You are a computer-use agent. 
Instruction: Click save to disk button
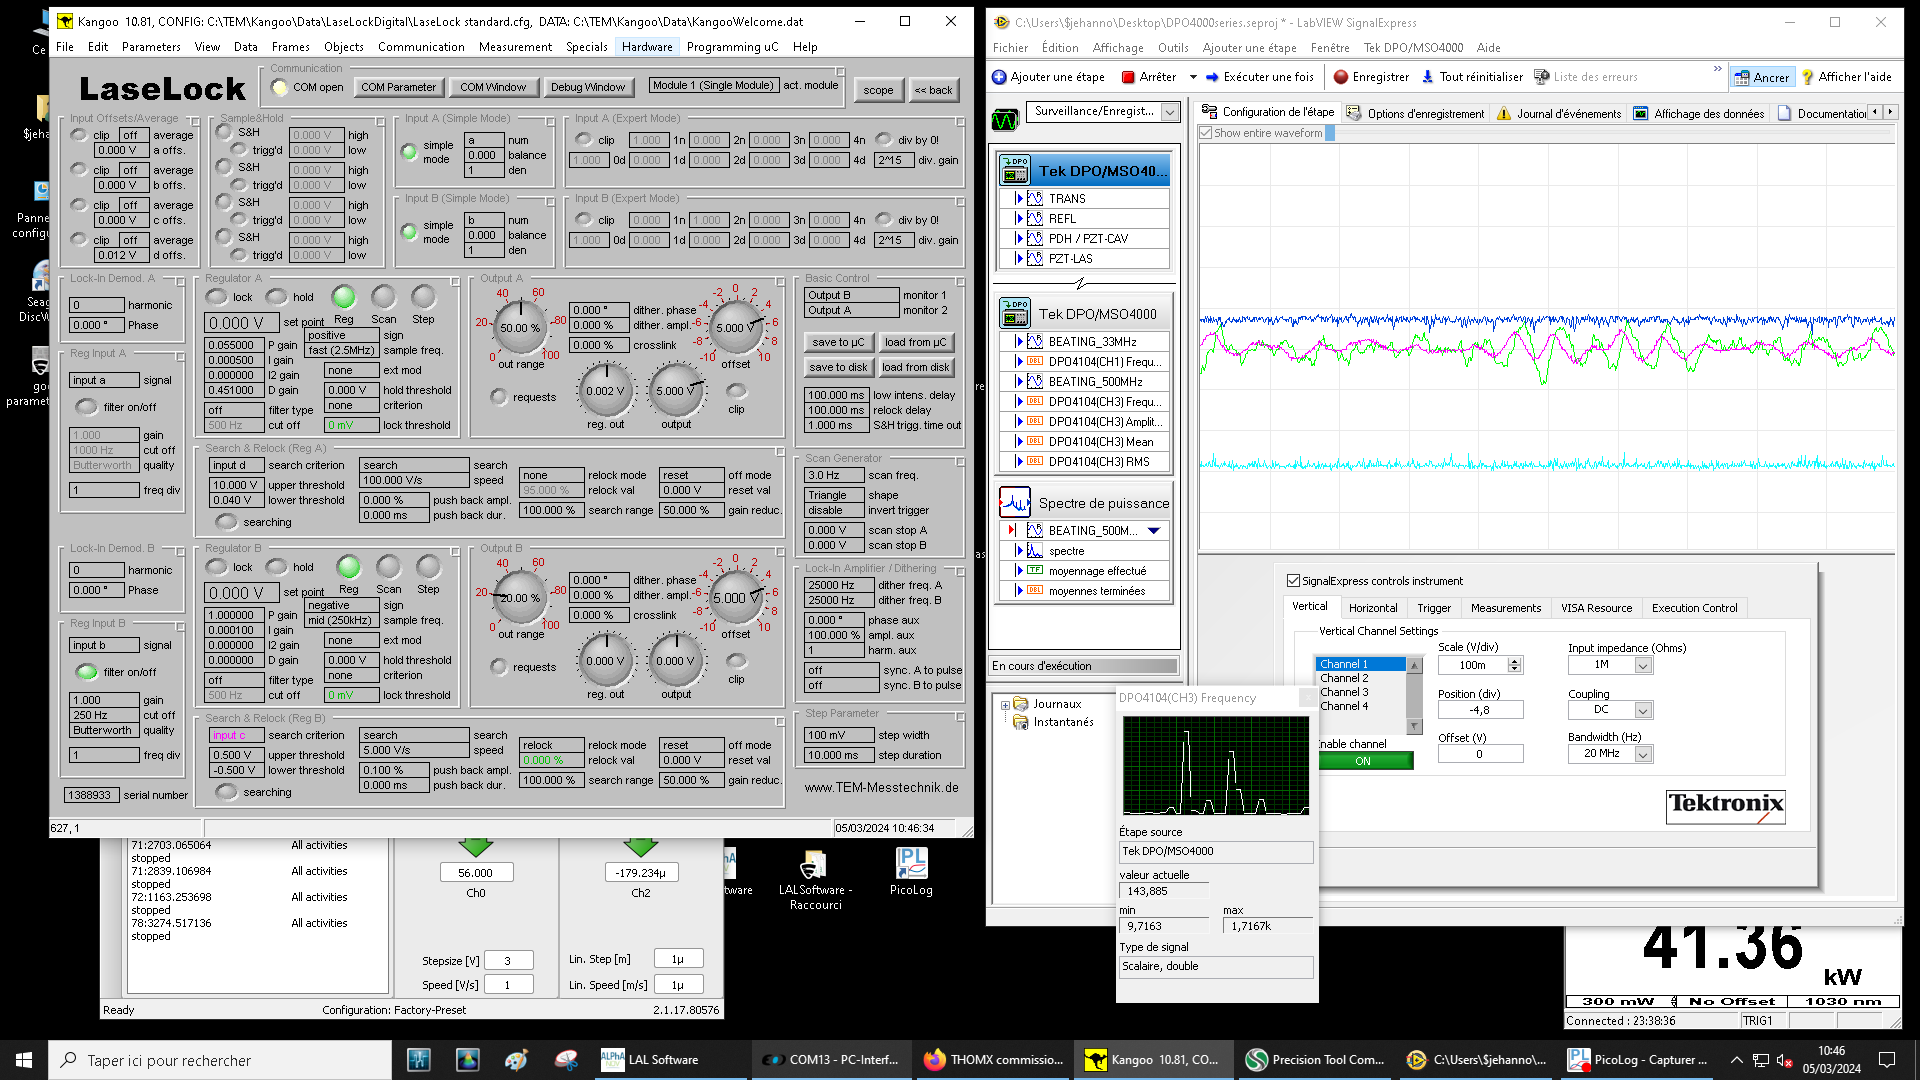[838, 367]
